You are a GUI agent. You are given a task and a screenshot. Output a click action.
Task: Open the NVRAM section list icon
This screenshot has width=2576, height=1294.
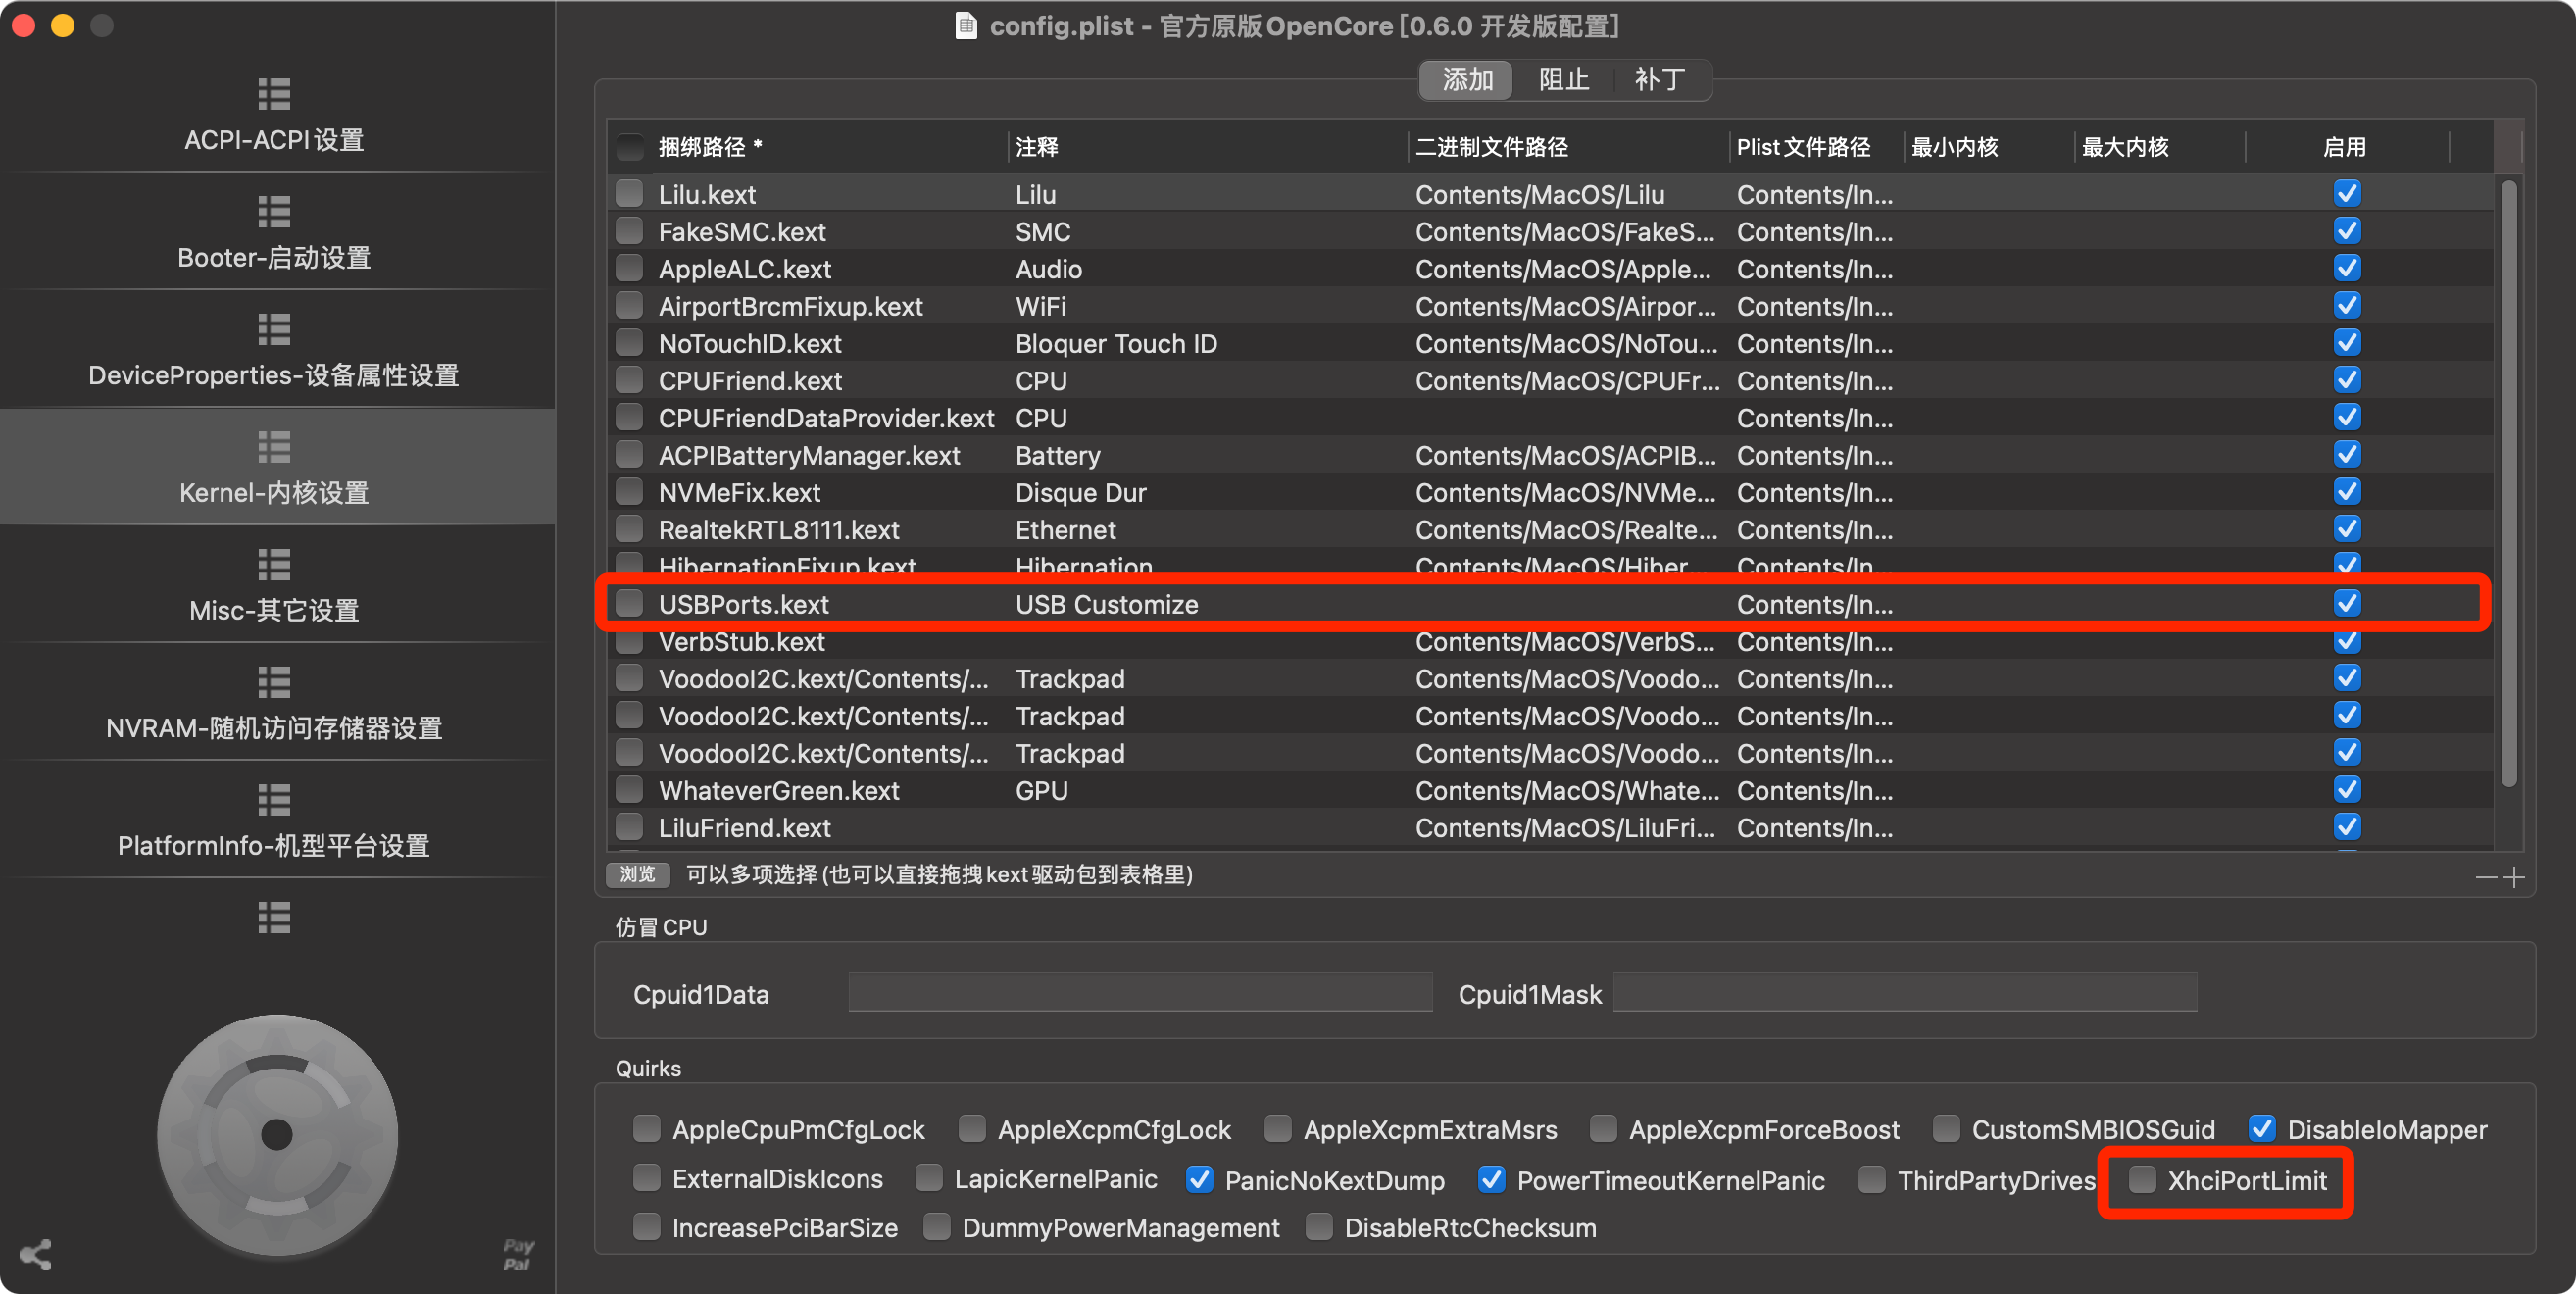[x=274, y=682]
